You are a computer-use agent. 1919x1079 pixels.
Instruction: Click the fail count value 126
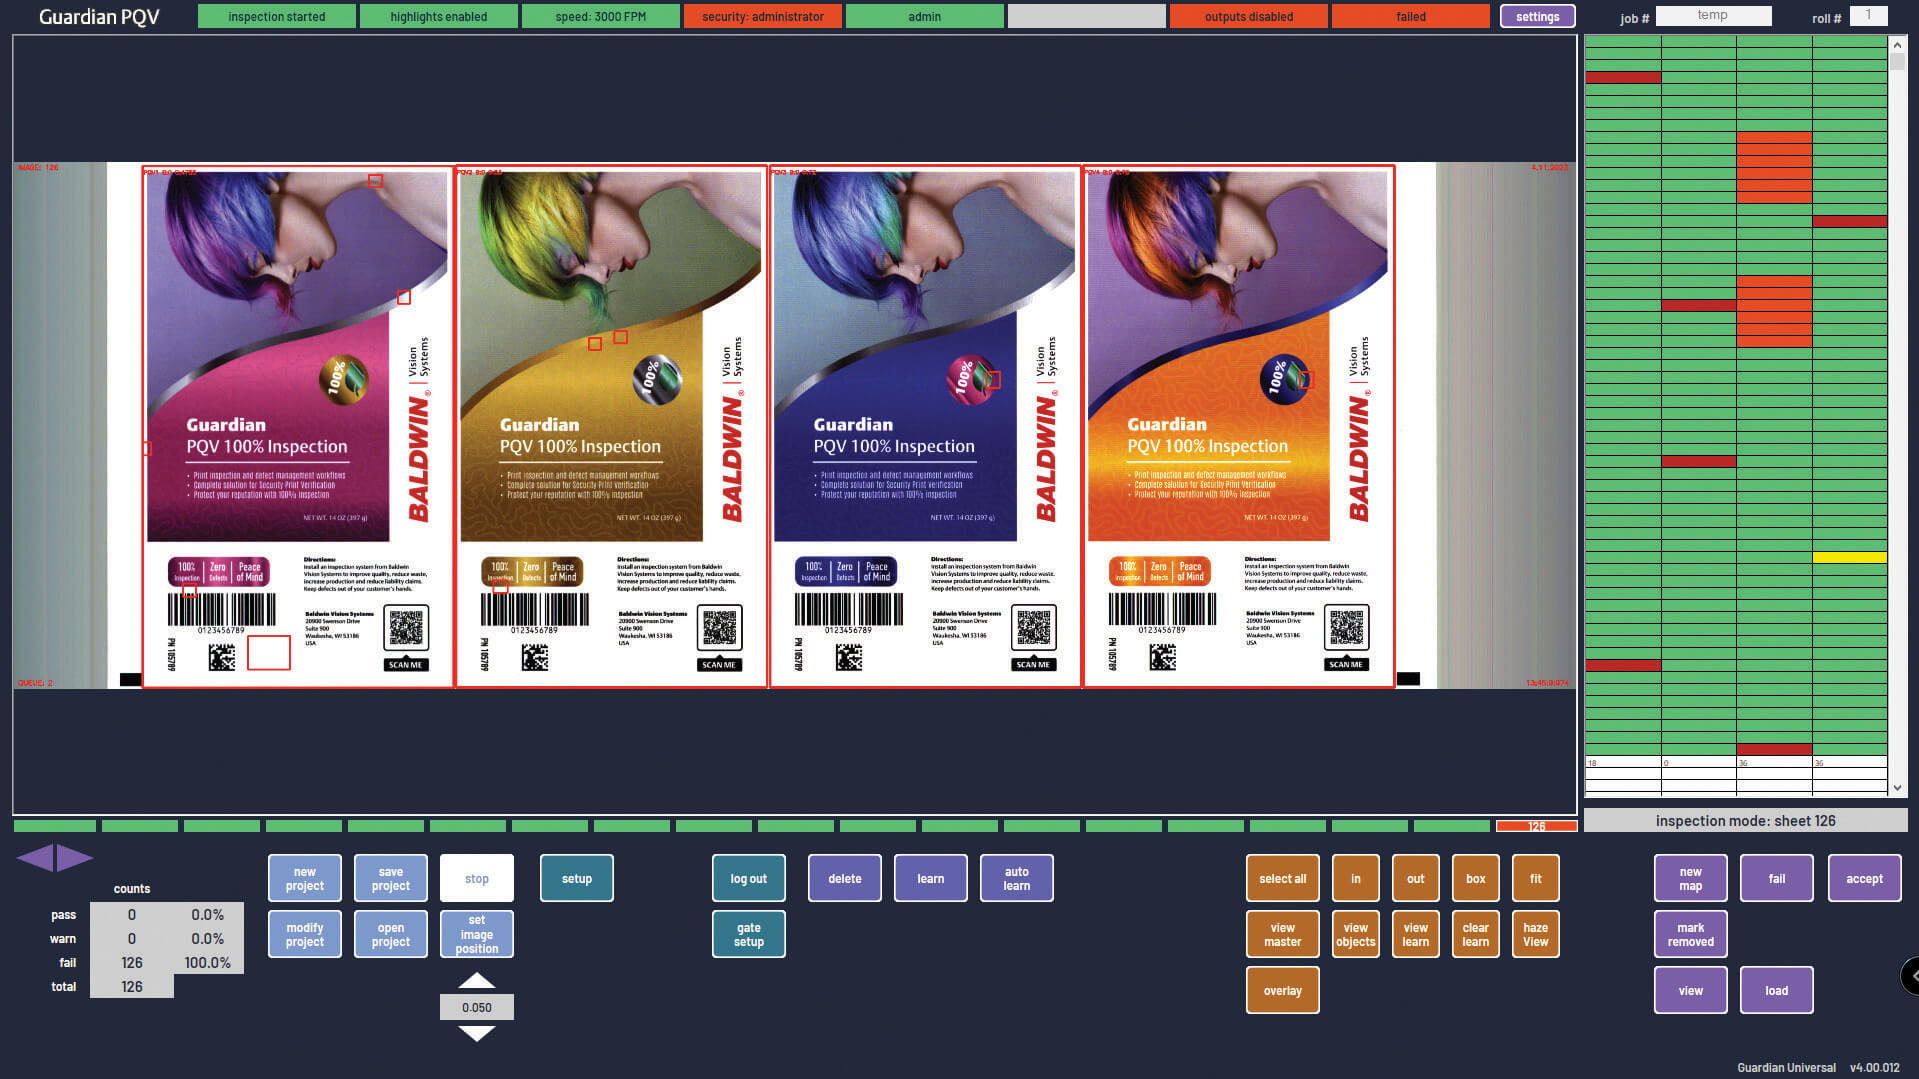pos(132,962)
